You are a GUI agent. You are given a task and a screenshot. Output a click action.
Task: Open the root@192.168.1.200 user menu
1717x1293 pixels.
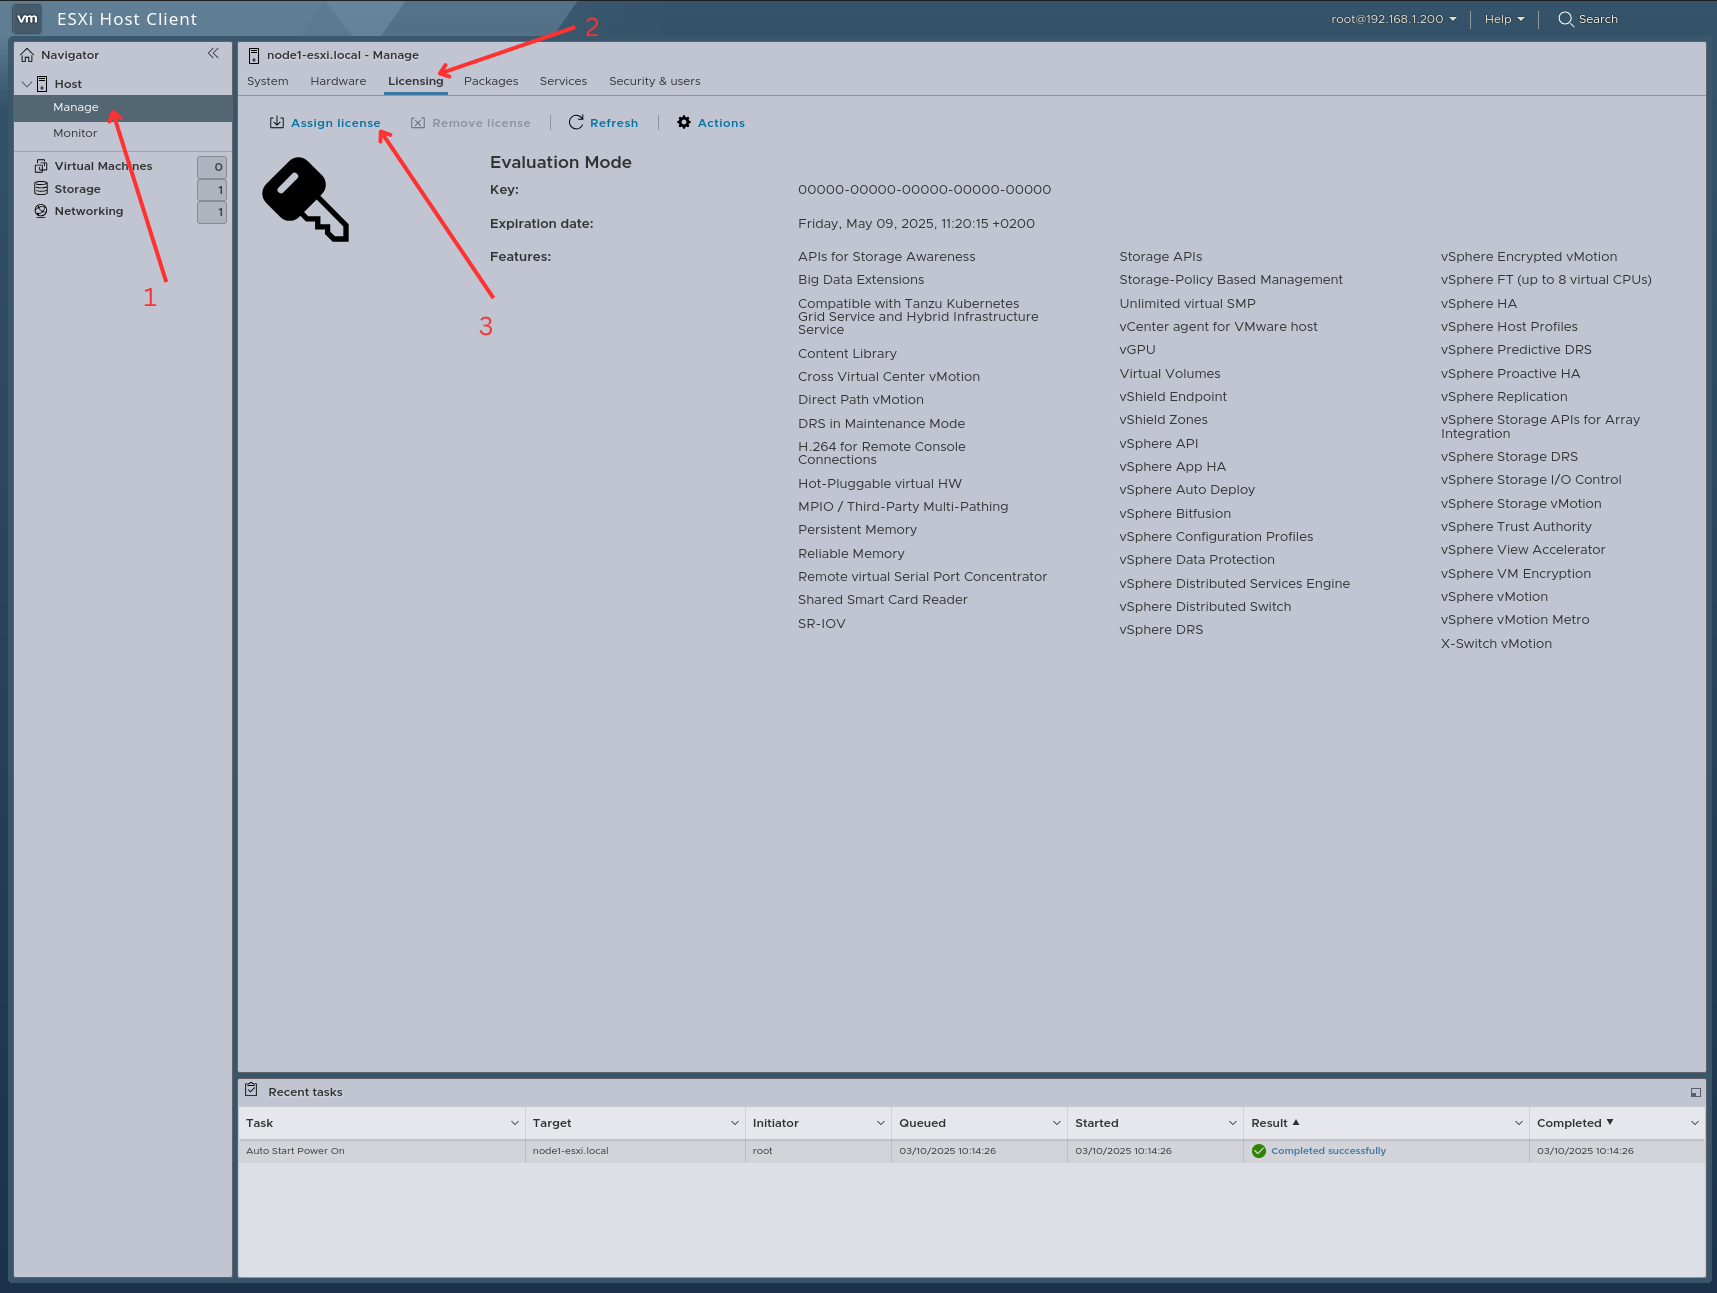[1388, 18]
